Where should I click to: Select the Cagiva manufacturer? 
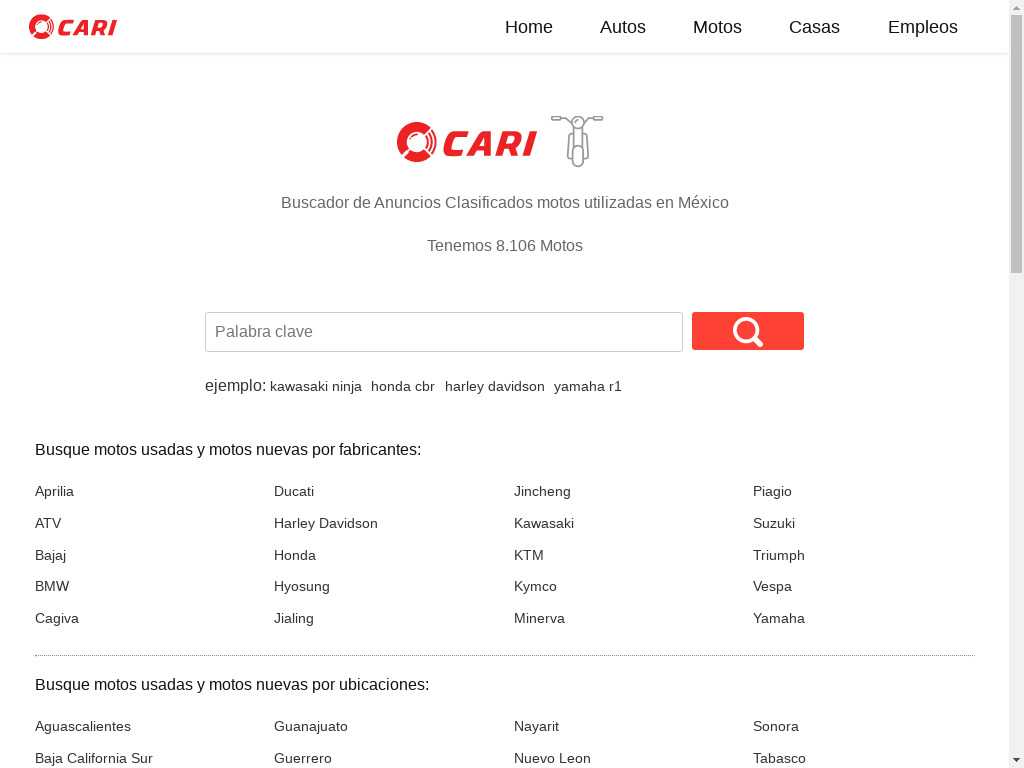click(x=57, y=618)
